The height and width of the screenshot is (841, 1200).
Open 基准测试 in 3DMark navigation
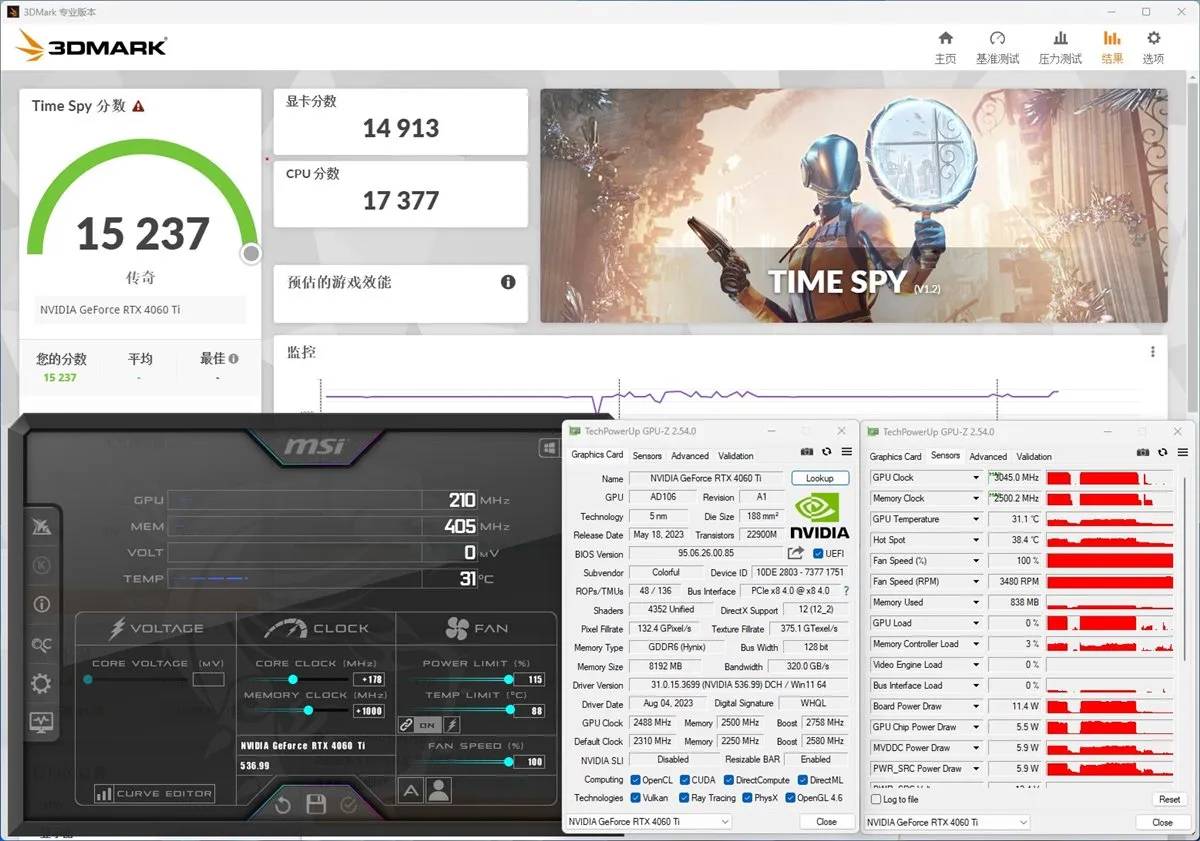coord(997,47)
